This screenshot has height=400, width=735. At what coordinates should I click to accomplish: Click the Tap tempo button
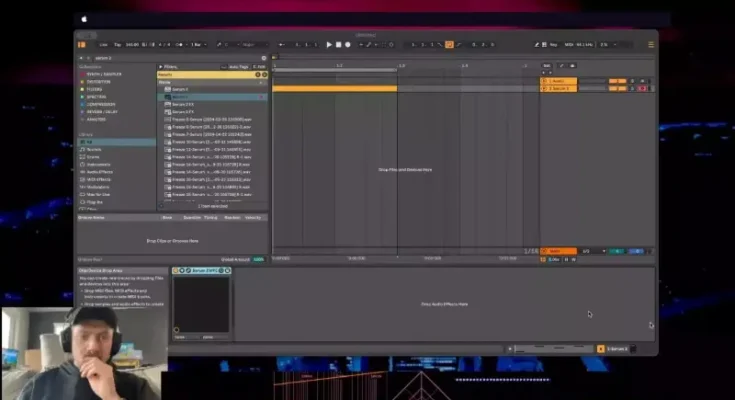[x=117, y=45]
